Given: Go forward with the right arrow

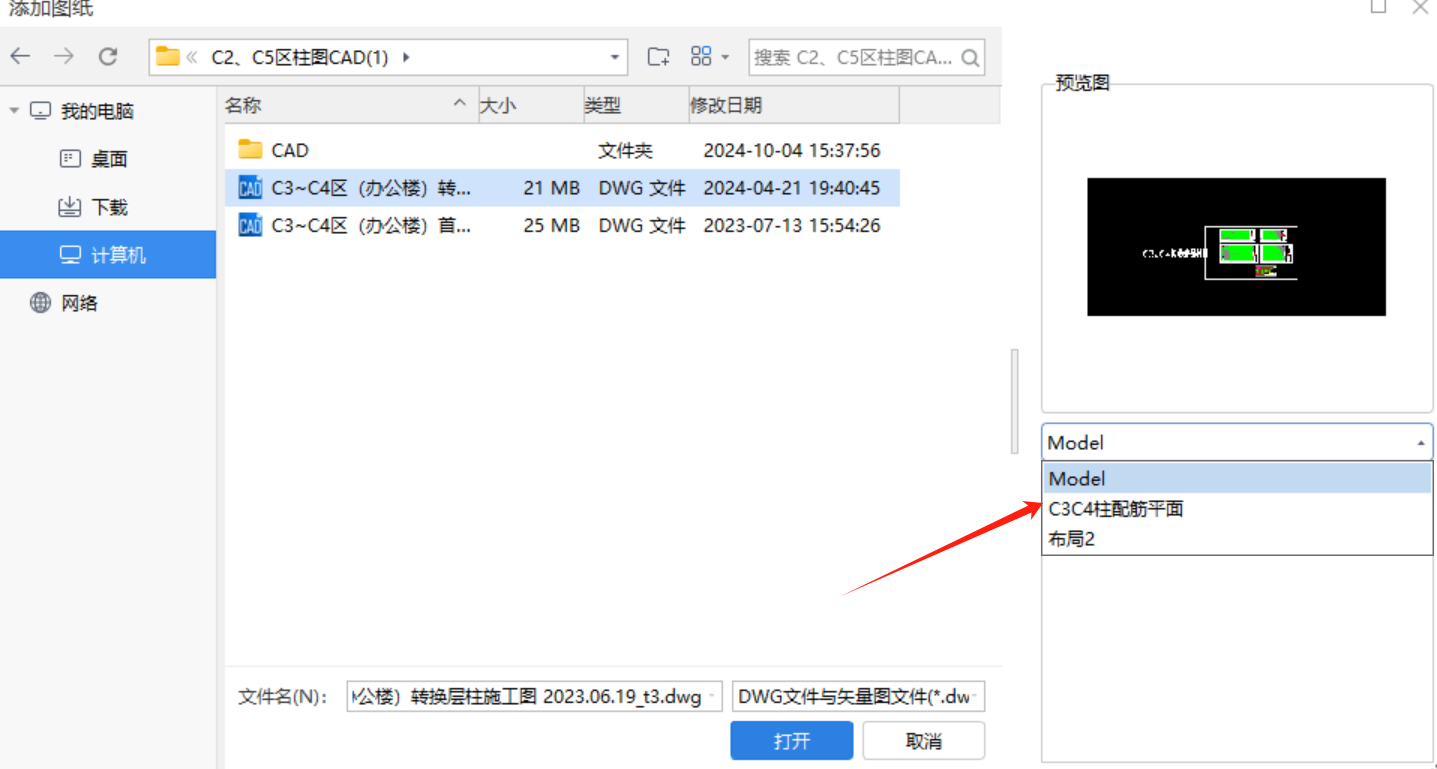Looking at the screenshot, I should coord(64,57).
